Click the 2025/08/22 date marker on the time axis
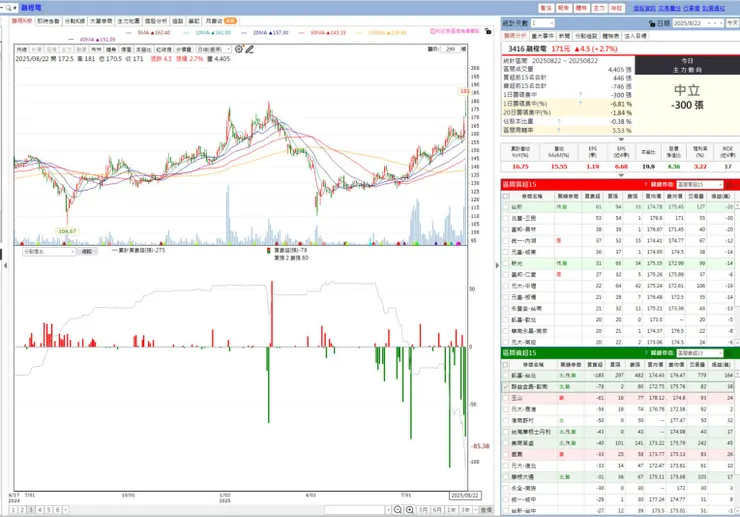This screenshot has width=740, height=517. (465, 495)
